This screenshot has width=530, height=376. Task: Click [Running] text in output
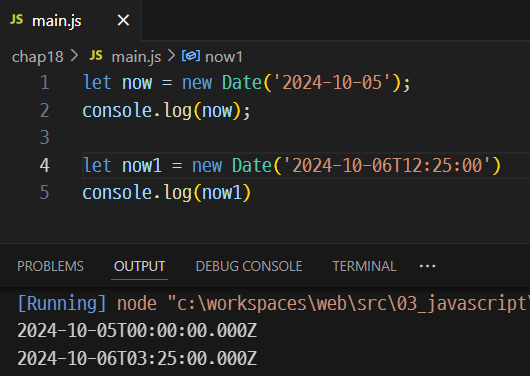coord(62,303)
